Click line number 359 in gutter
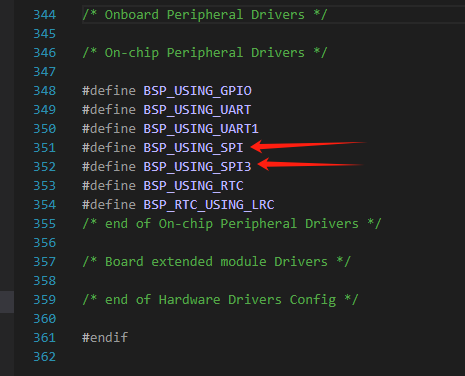The width and height of the screenshot is (465, 376). point(45,300)
